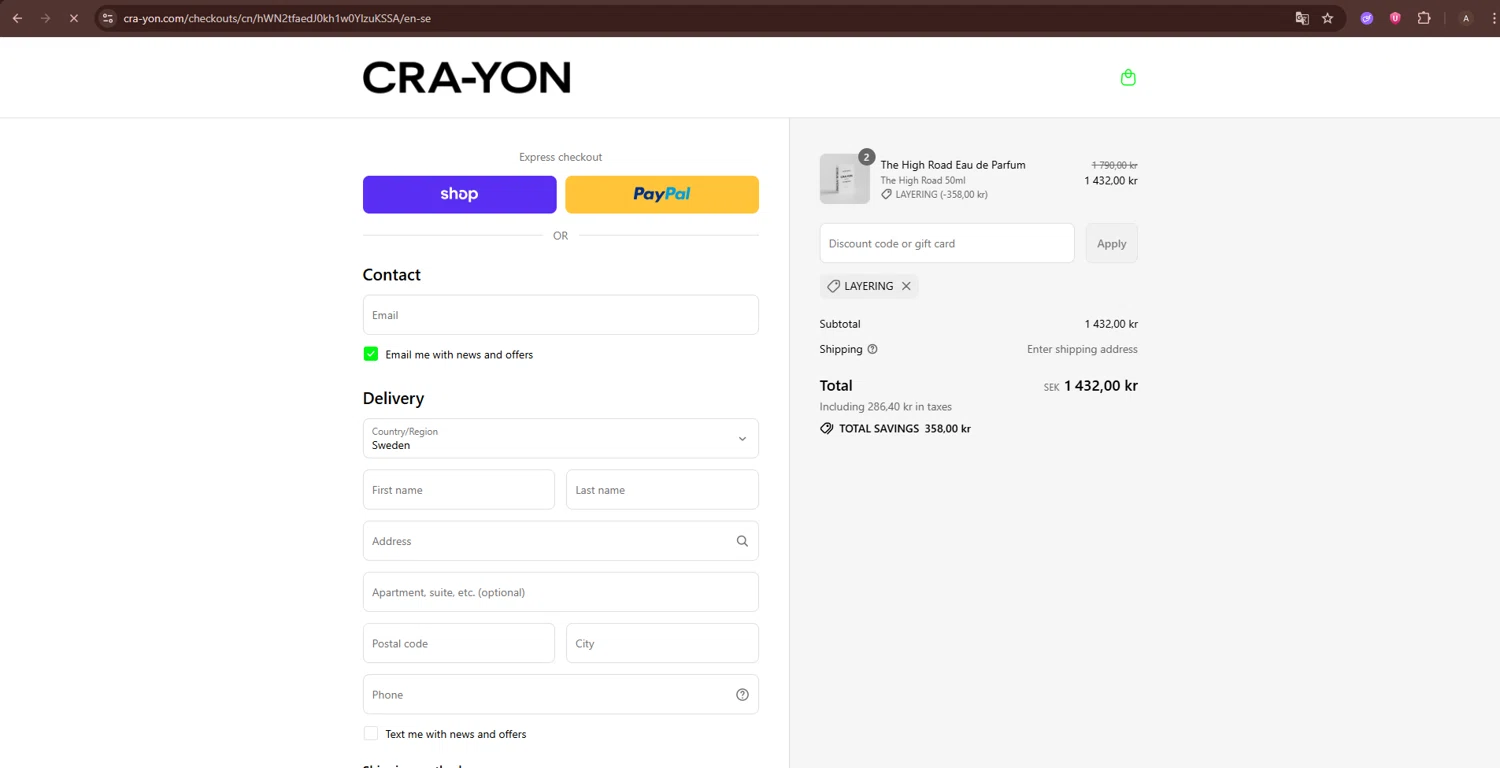Click the 'Express checkout' label
This screenshot has width=1500, height=768.
[560, 157]
